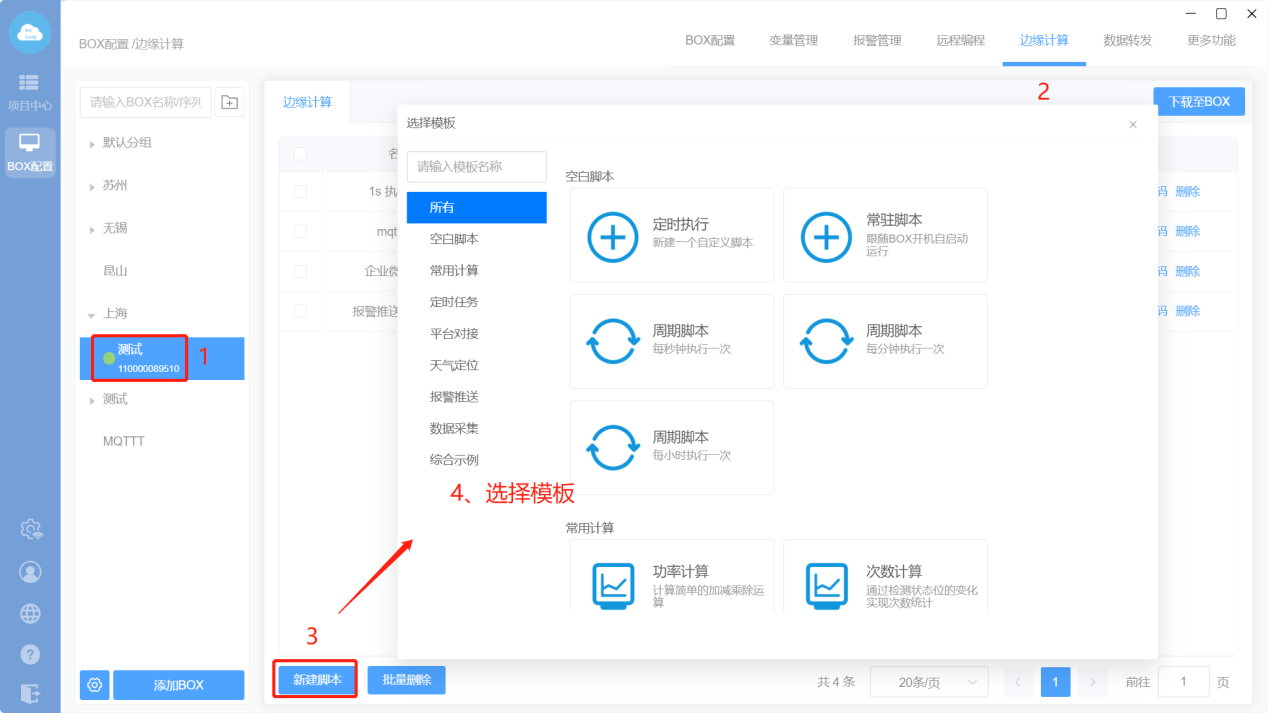Click gear icon beside 添加BOX
Viewport: 1268px width, 713px height.
point(95,685)
